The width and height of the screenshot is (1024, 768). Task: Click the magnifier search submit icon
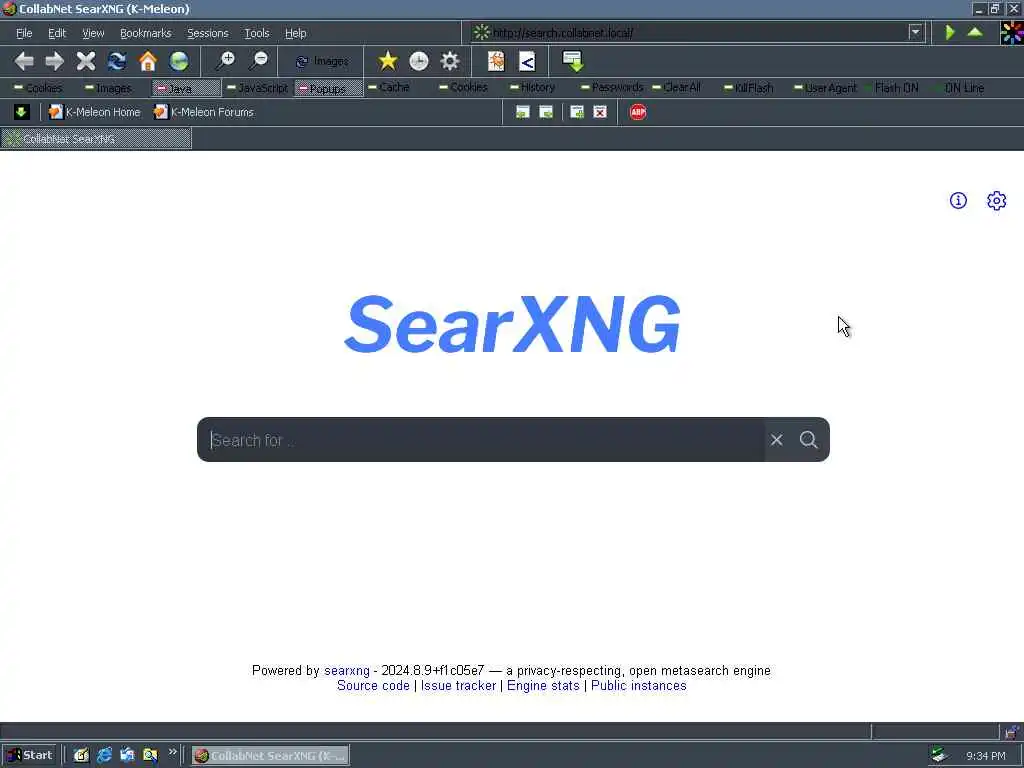point(808,440)
